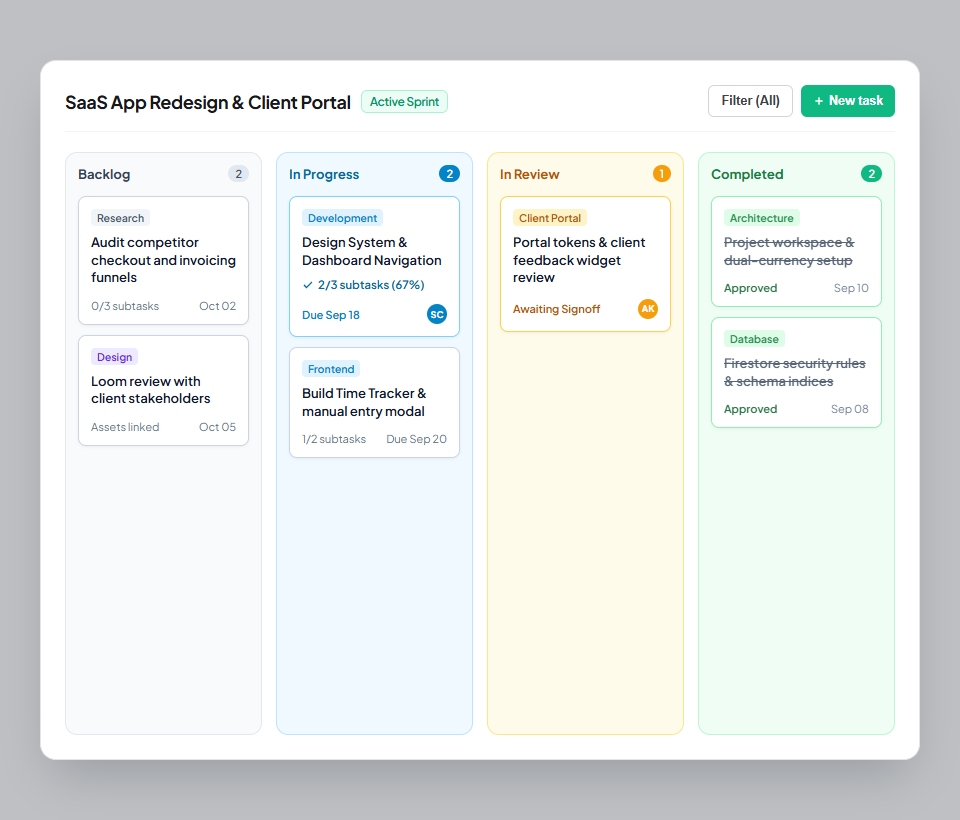The width and height of the screenshot is (960, 820).
Task: Open Firestore security rules & schema indices title
Action: click(795, 372)
